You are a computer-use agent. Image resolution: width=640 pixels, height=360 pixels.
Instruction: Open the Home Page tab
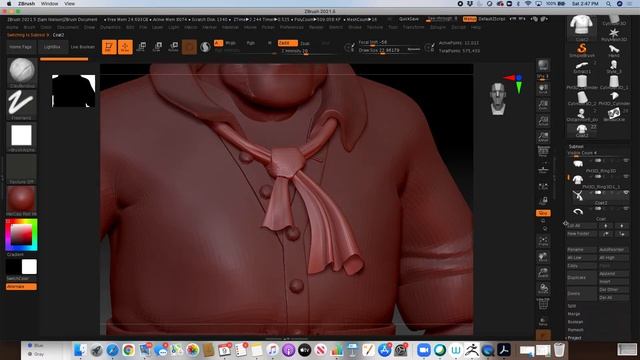pyautogui.click(x=20, y=47)
